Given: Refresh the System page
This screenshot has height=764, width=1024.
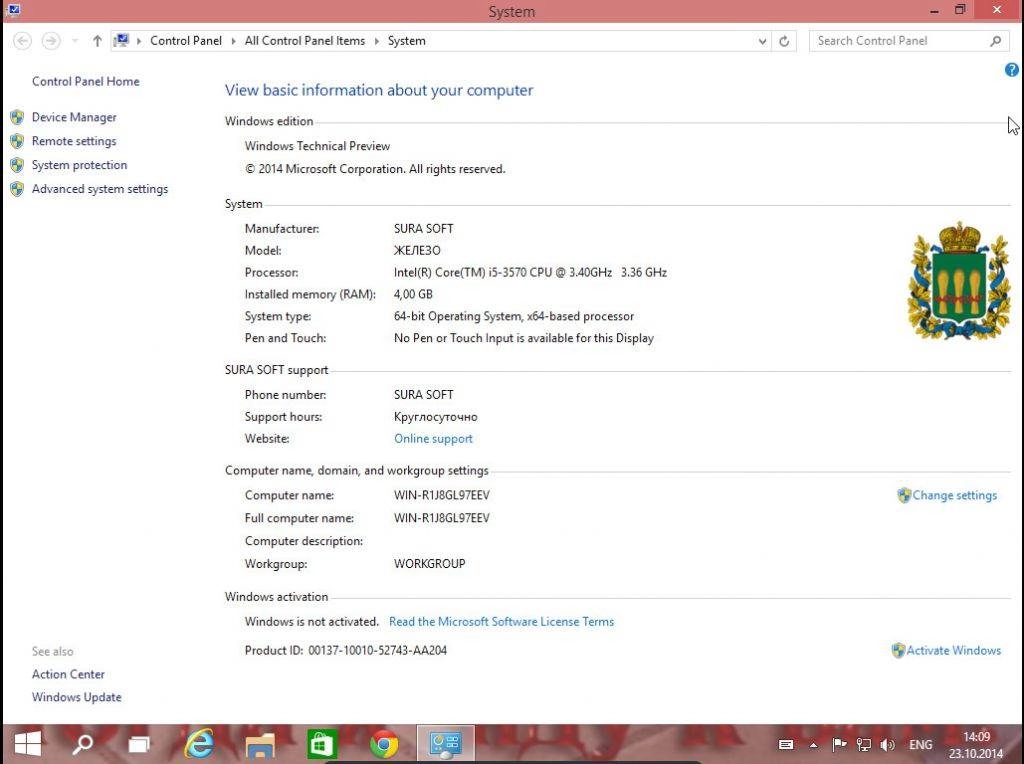Looking at the screenshot, I should [x=784, y=41].
